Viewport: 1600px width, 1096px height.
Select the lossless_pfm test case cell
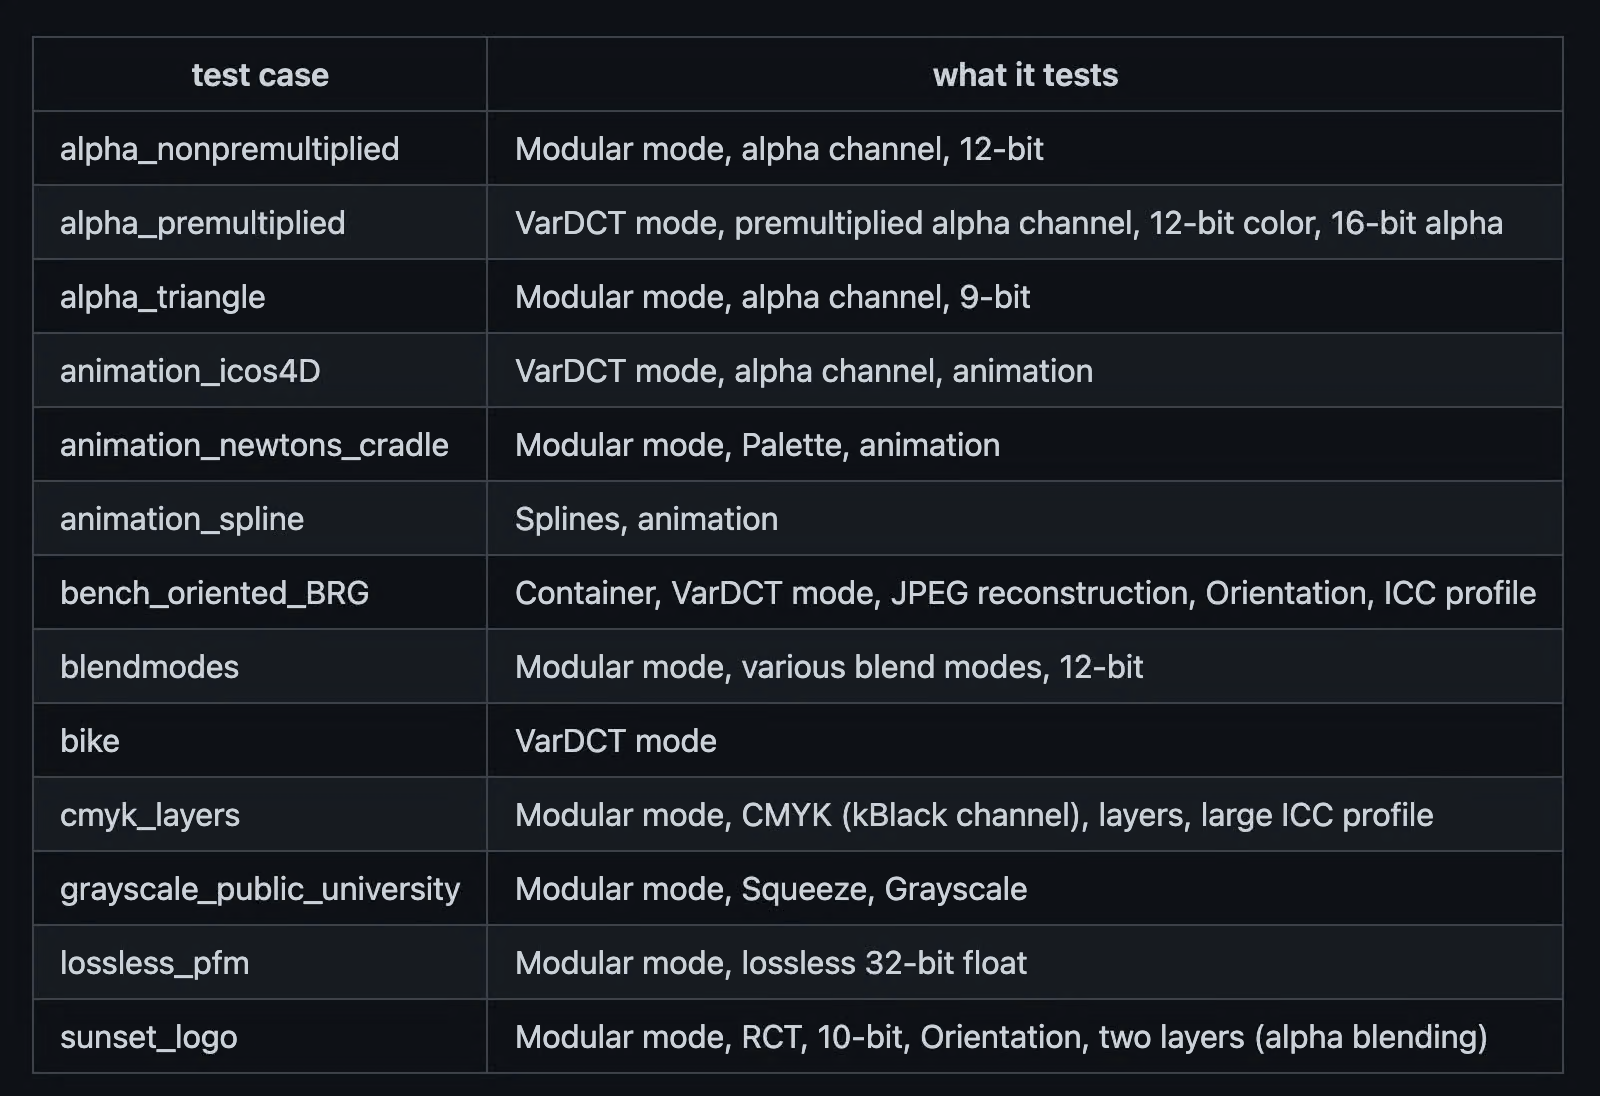tap(260, 963)
